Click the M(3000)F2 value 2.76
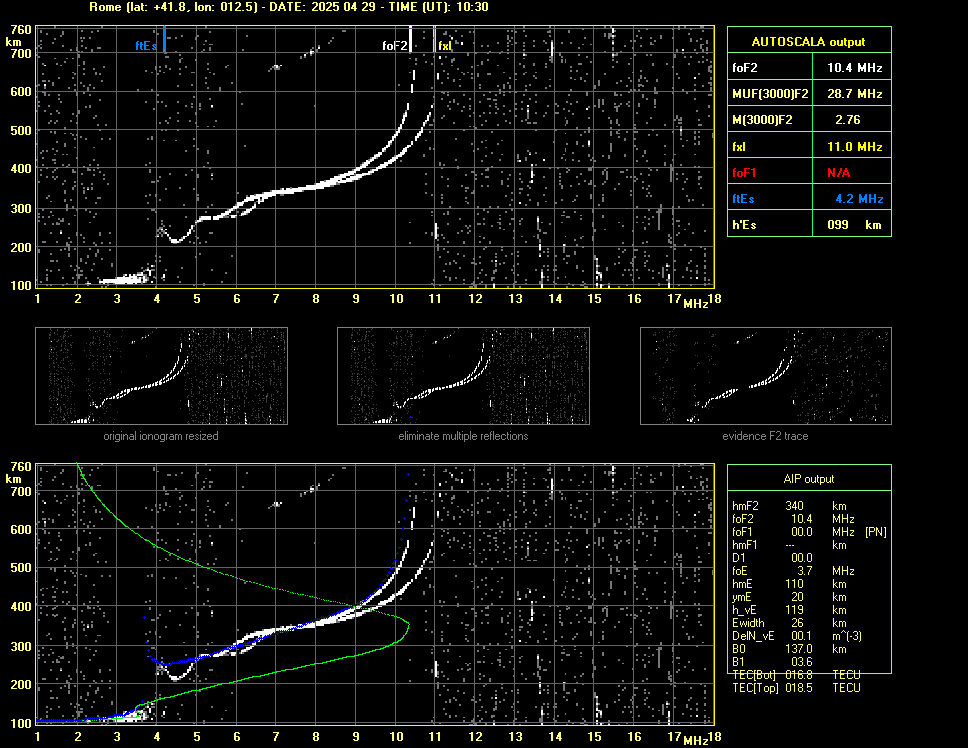Viewport: 968px width, 748px height. click(x=848, y=120)
